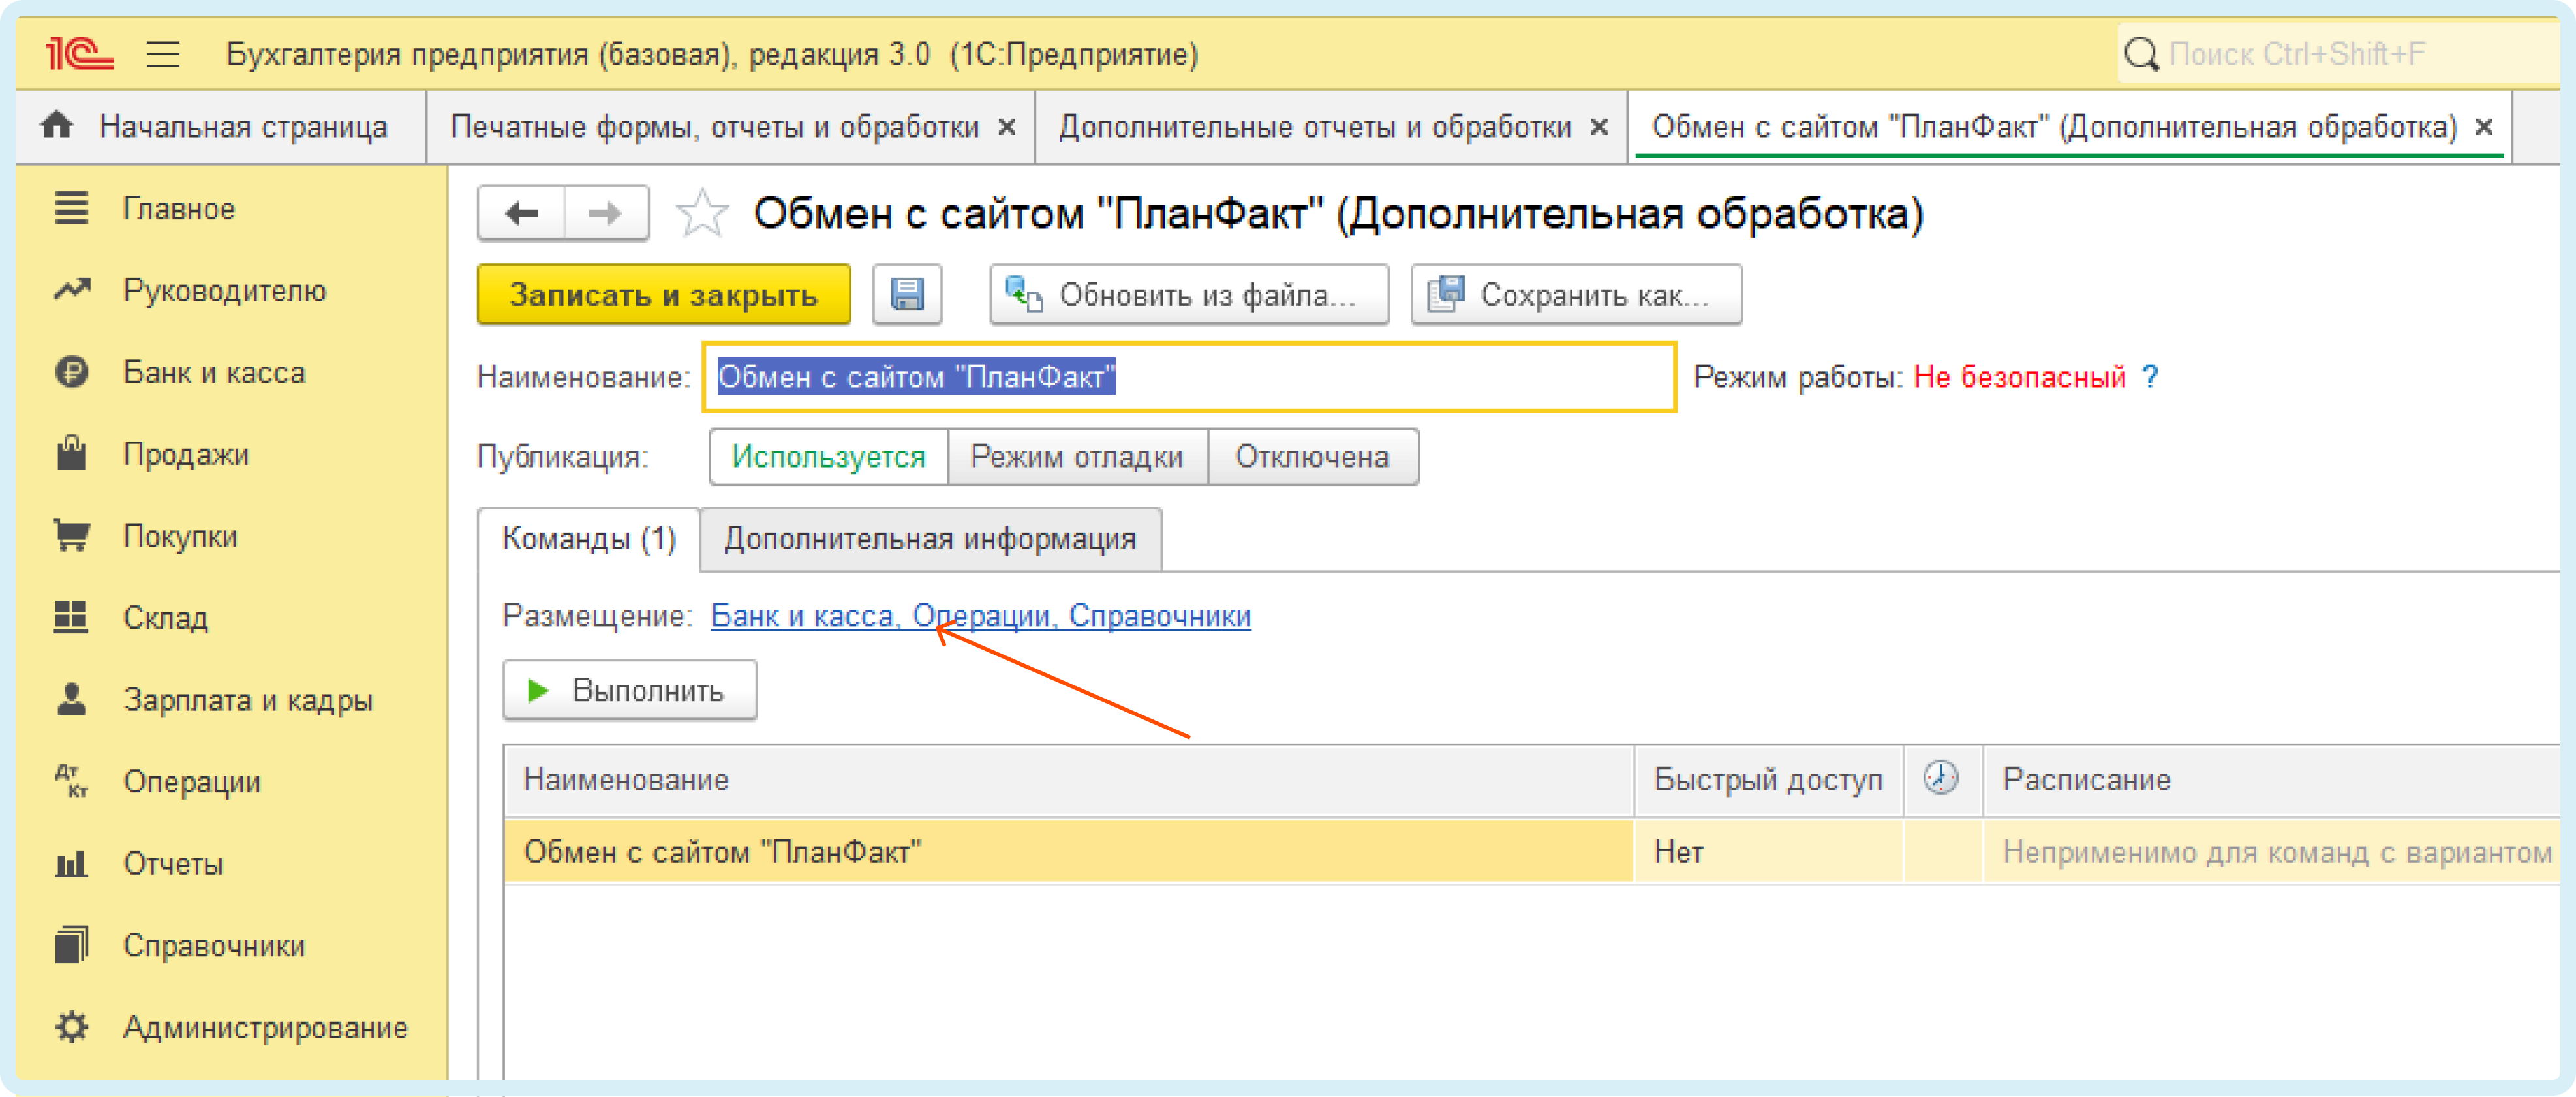This screenshot has height=1097, width=2576.
Task: Sort by the Наименование column header
Action: click(x=1068, y=780)
